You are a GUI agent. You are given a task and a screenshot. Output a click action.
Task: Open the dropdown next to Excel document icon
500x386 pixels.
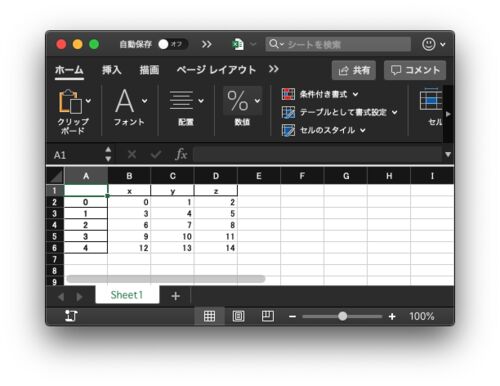tap(253, 44)
